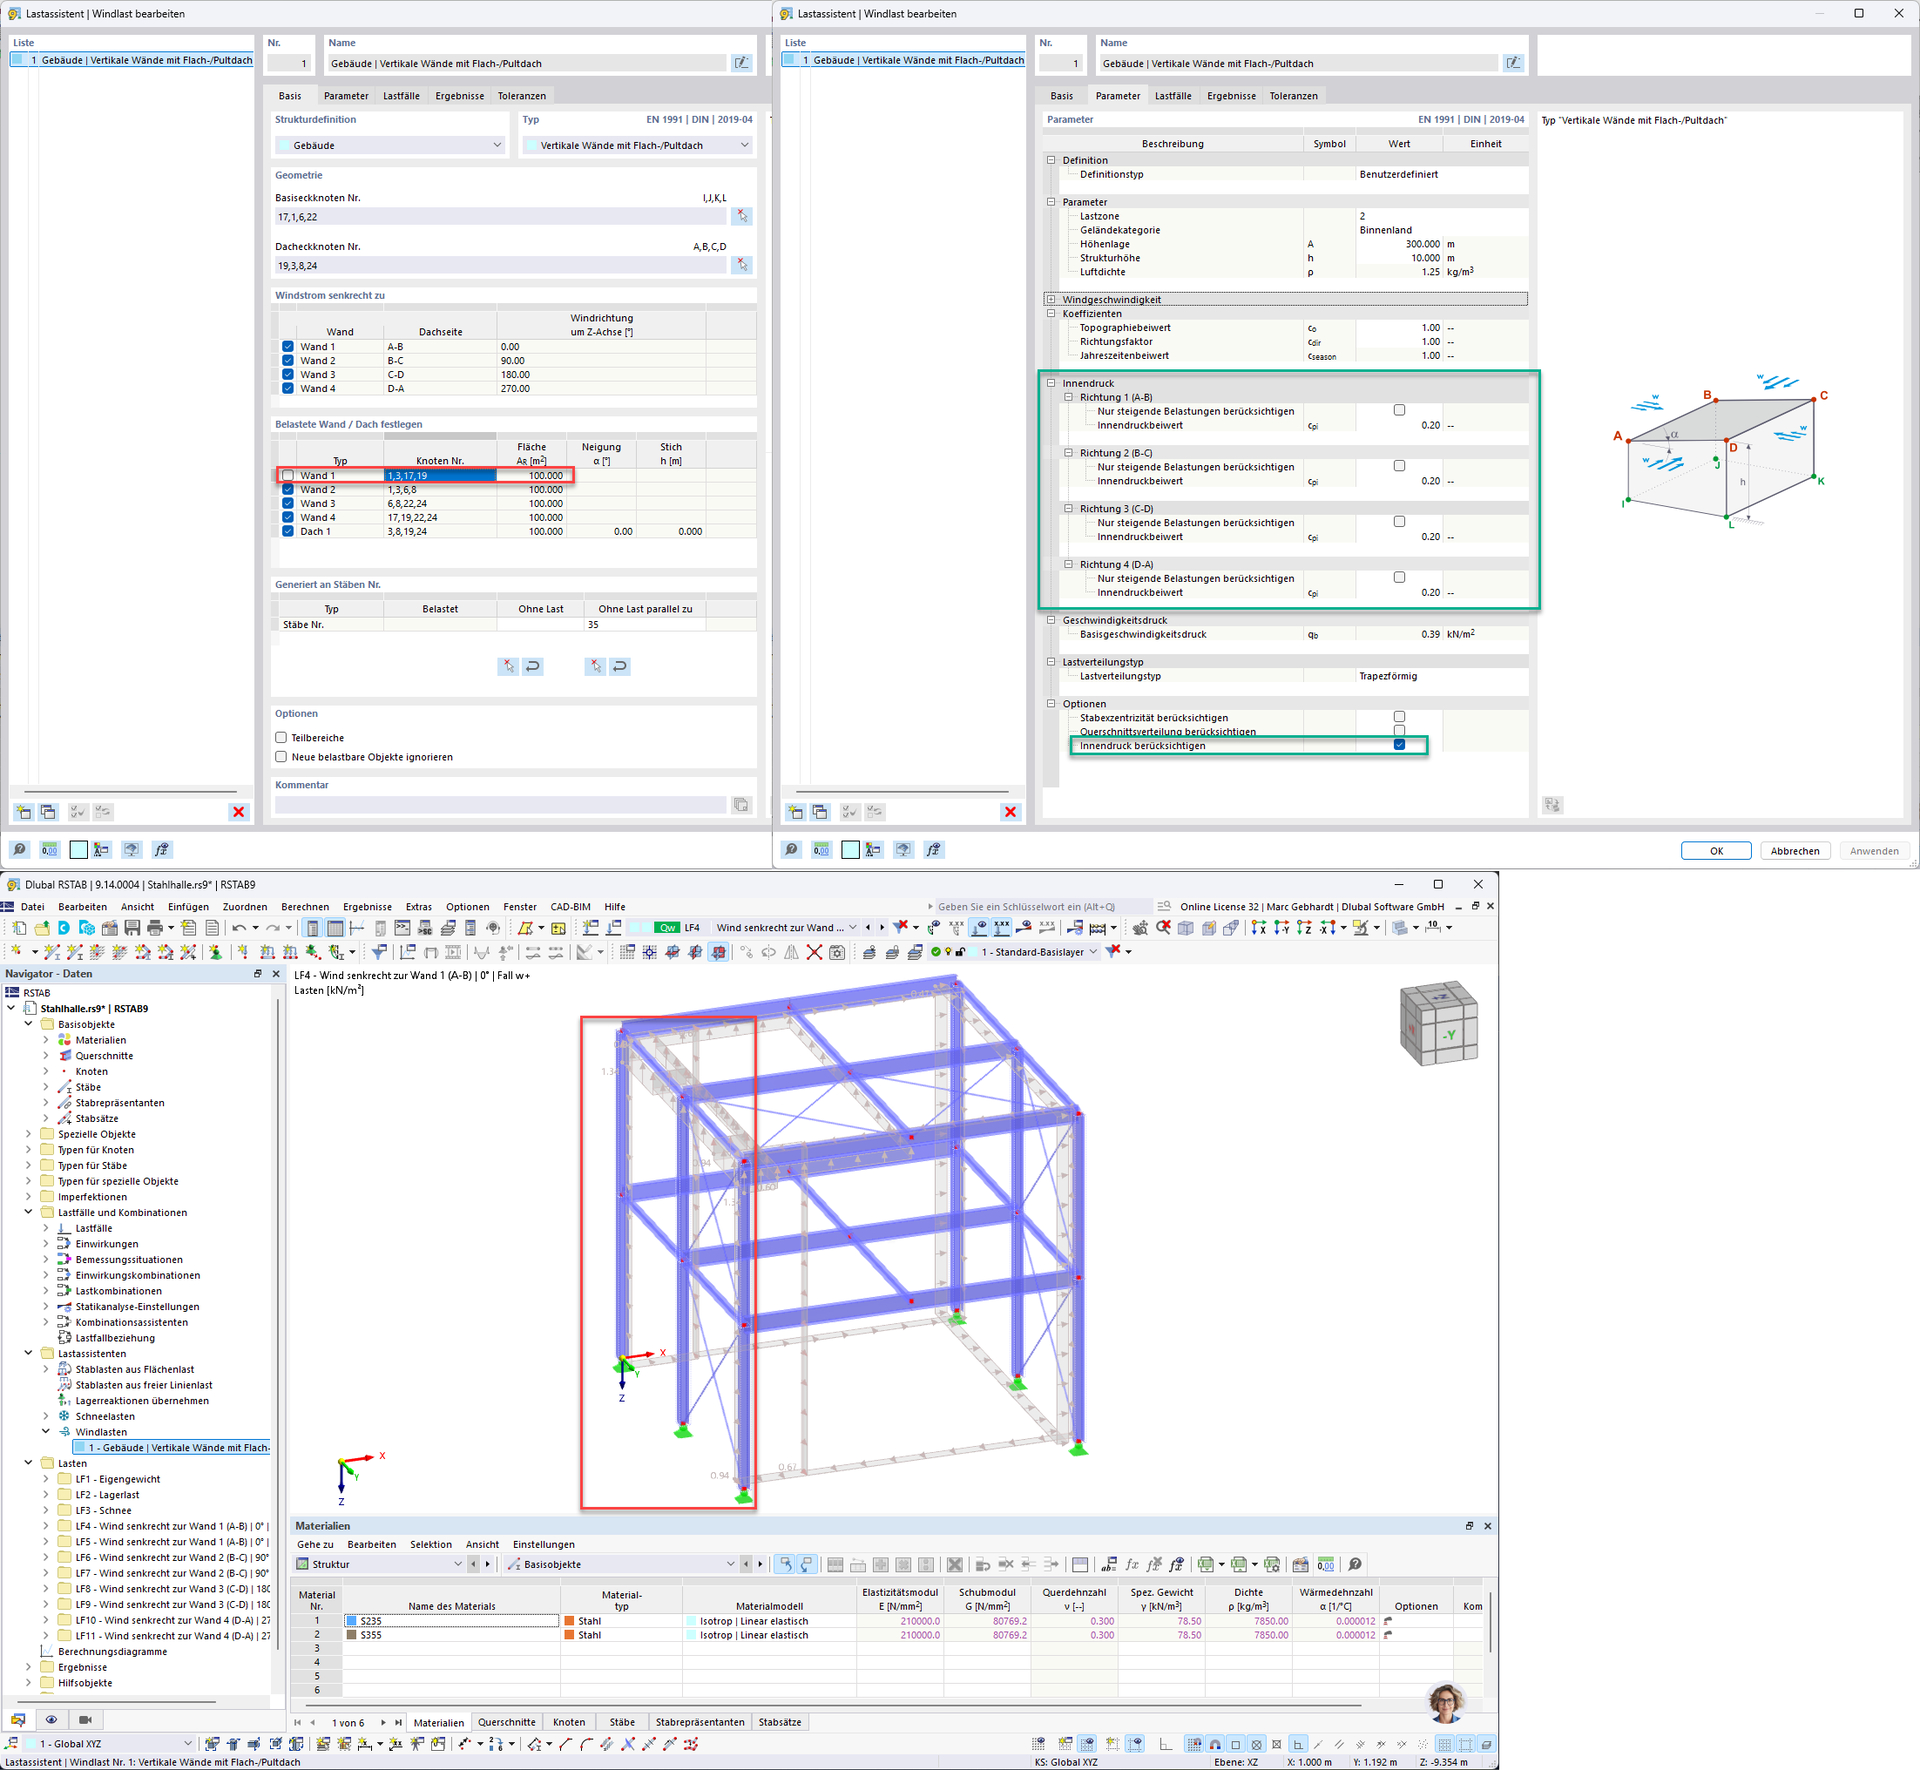Click the print icon in RSTAB toolbar
Viewport: 1920px width, 1770px height.
(156, 928)
